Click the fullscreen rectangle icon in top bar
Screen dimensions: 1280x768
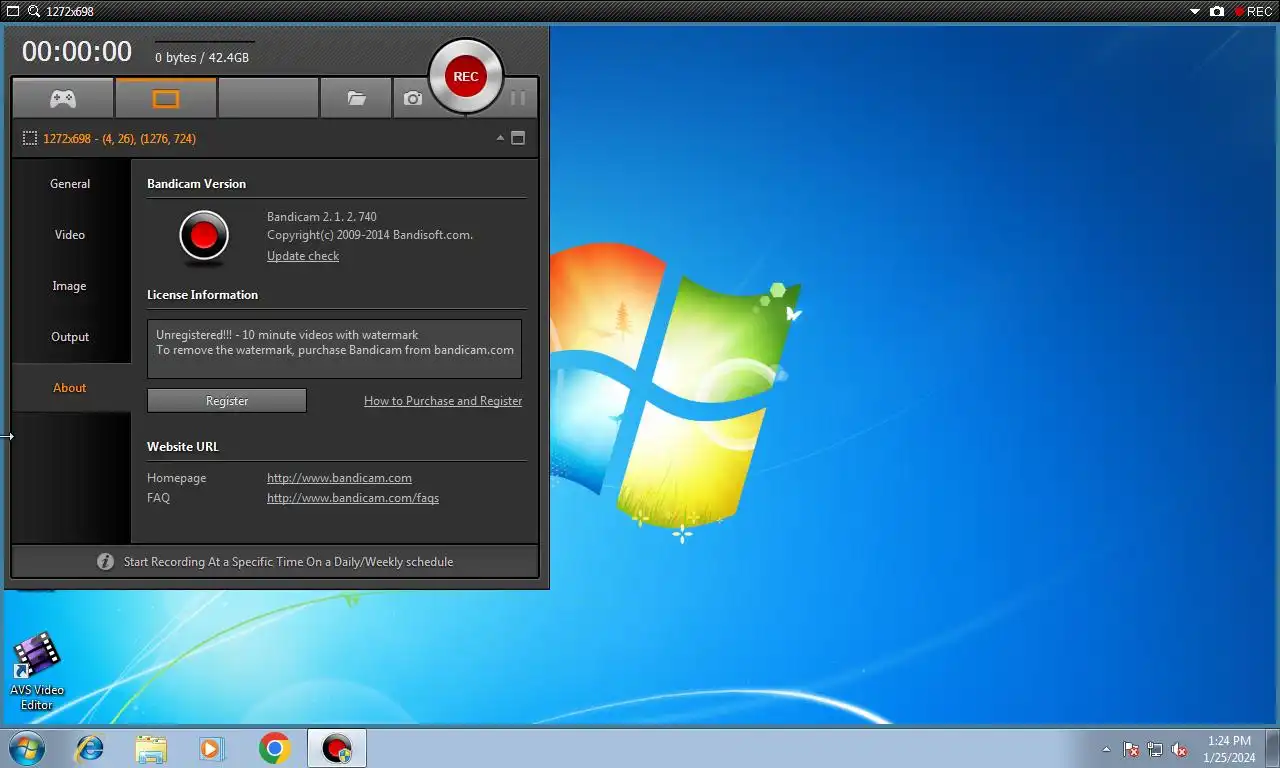[x=13, y=11]
